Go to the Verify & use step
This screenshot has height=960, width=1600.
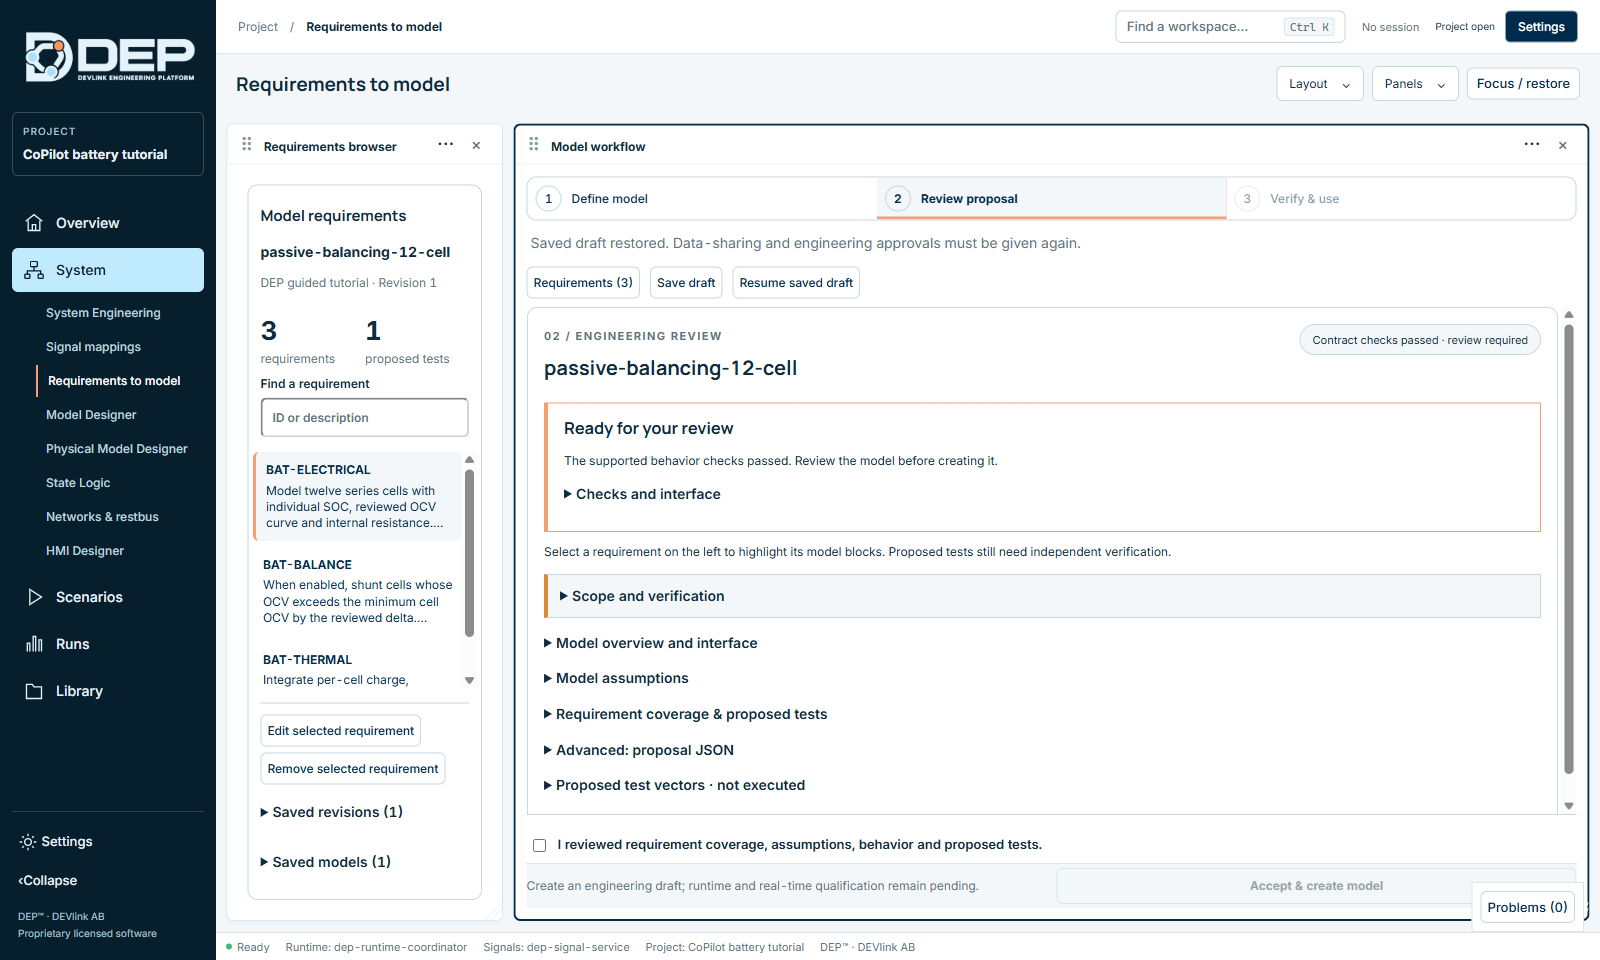point(1400,199)
